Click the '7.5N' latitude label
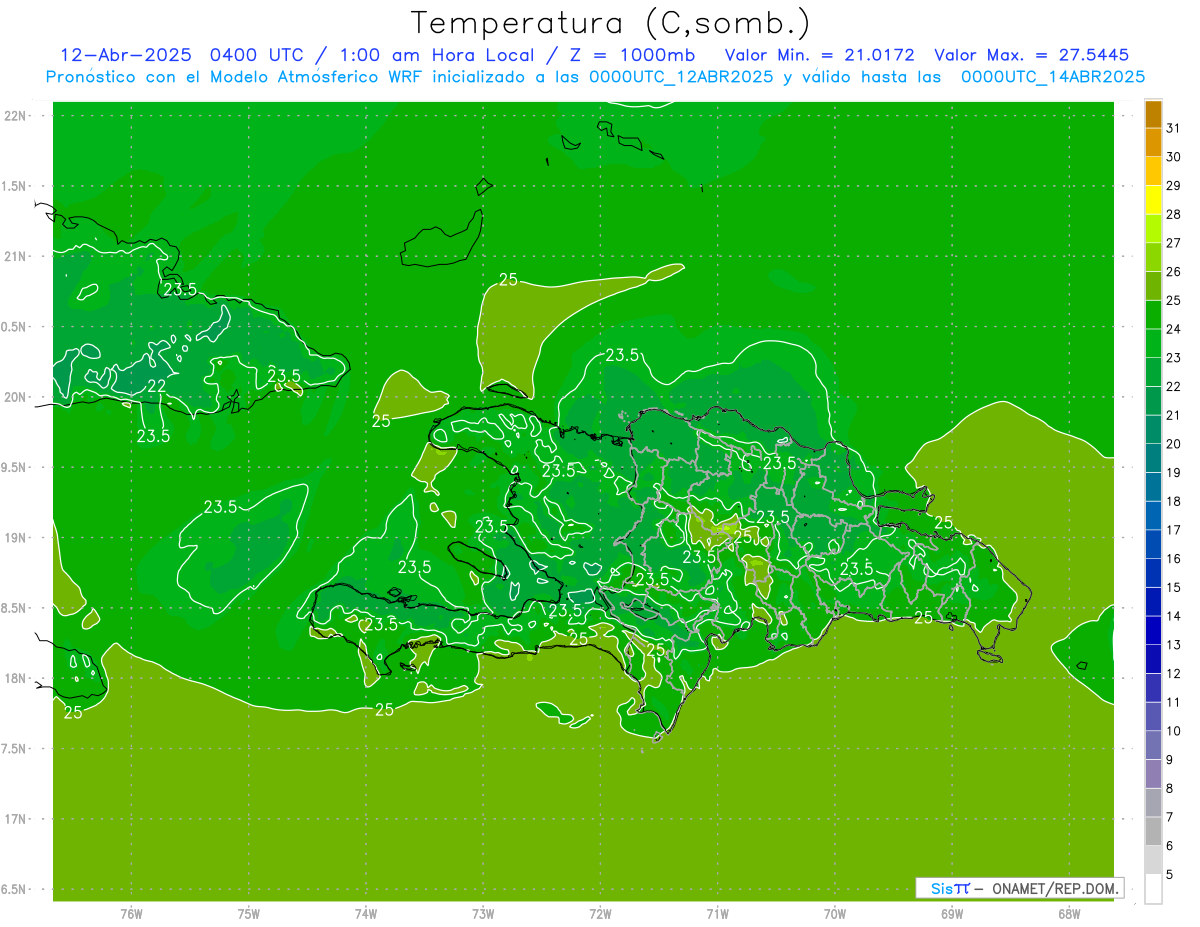Viewport: 1200px width, 927px height. (x=15, y=749)
